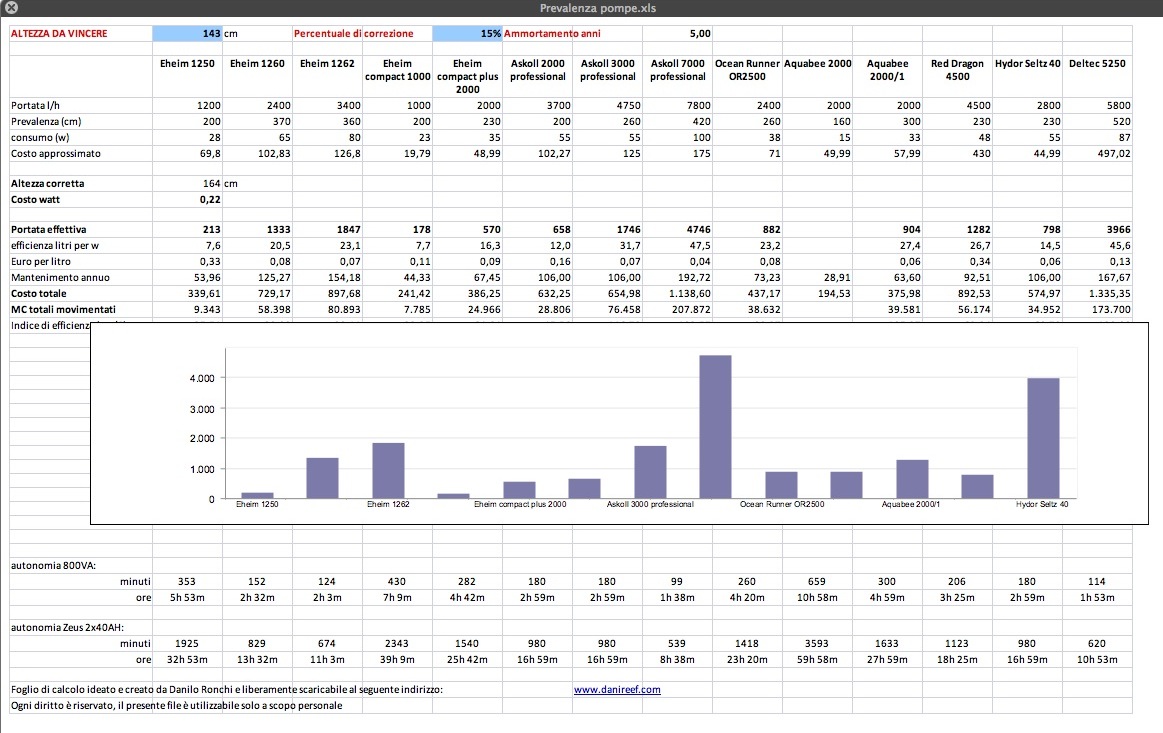Click the Prevalenza (cm) row label
The height and width of the screenshot is (733, 1163).
[46, 122]
